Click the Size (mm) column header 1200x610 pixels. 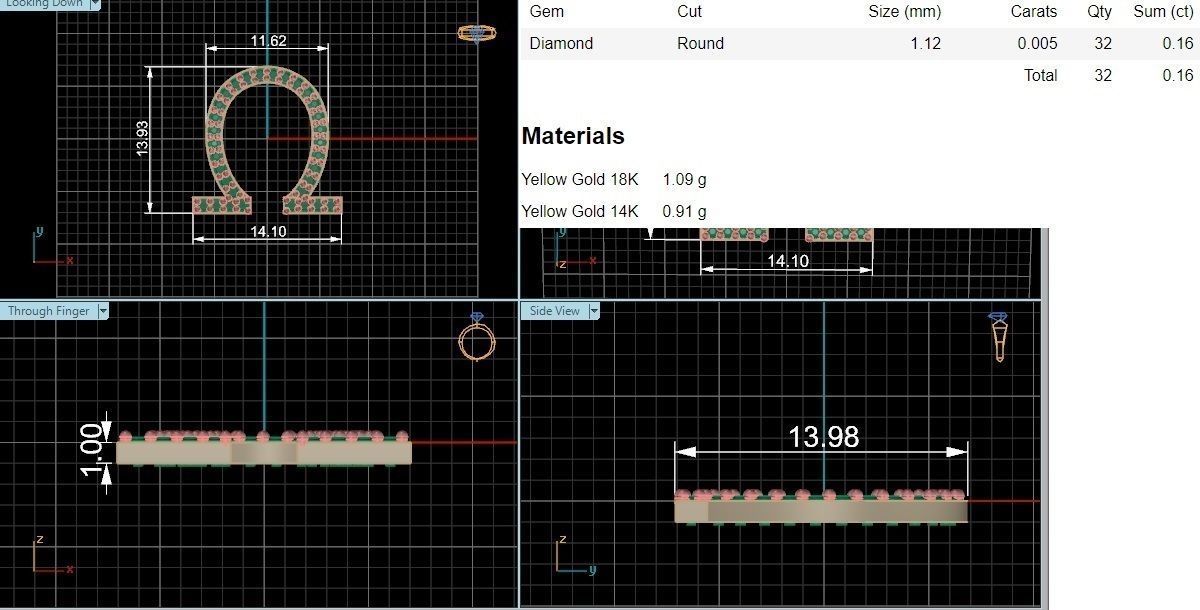tap(904, 12)
